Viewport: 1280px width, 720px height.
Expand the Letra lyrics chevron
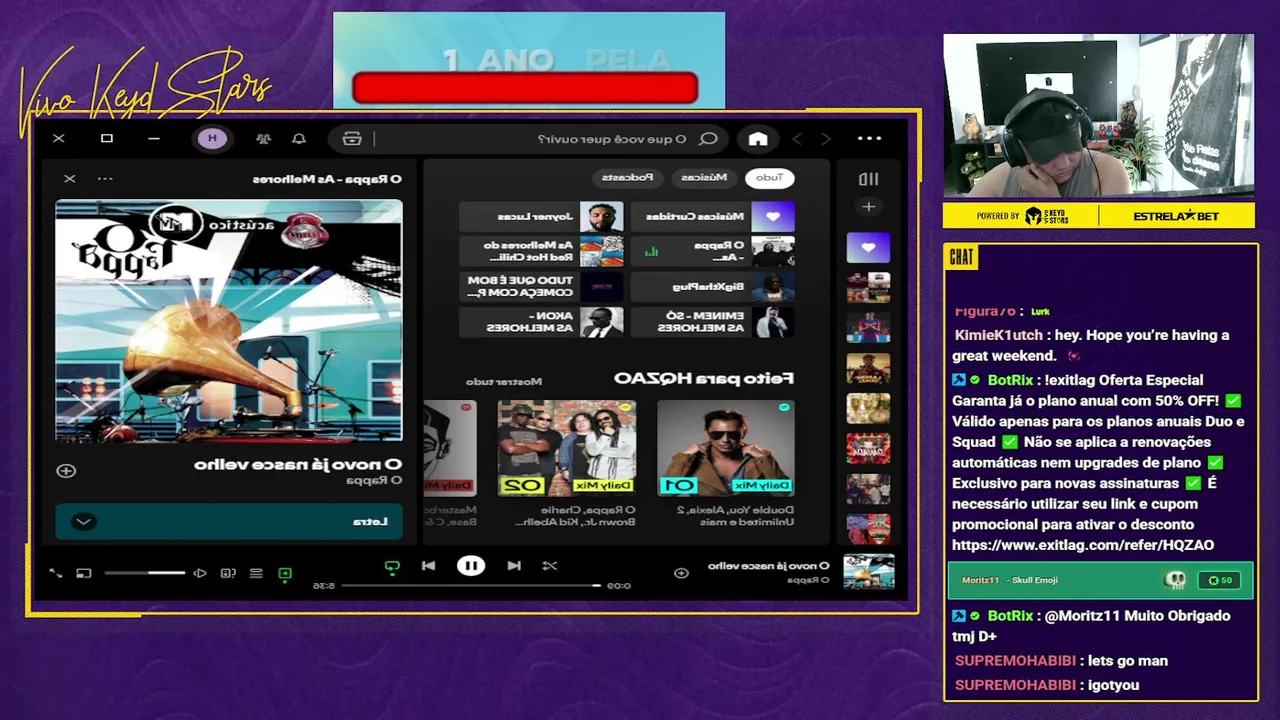[x=84, y=522]
